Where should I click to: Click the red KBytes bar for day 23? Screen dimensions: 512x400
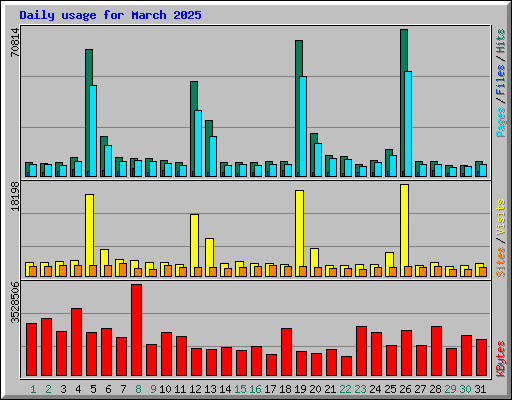[361, 351]
